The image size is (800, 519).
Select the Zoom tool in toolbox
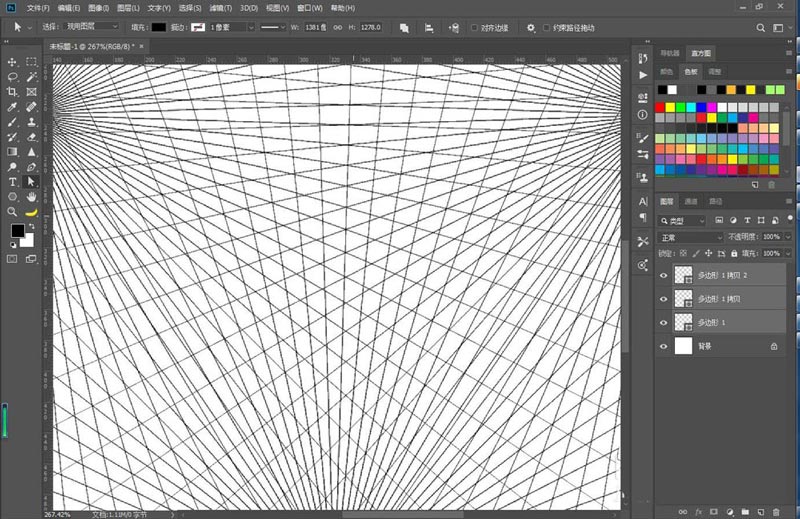click(x=13, y=212)
